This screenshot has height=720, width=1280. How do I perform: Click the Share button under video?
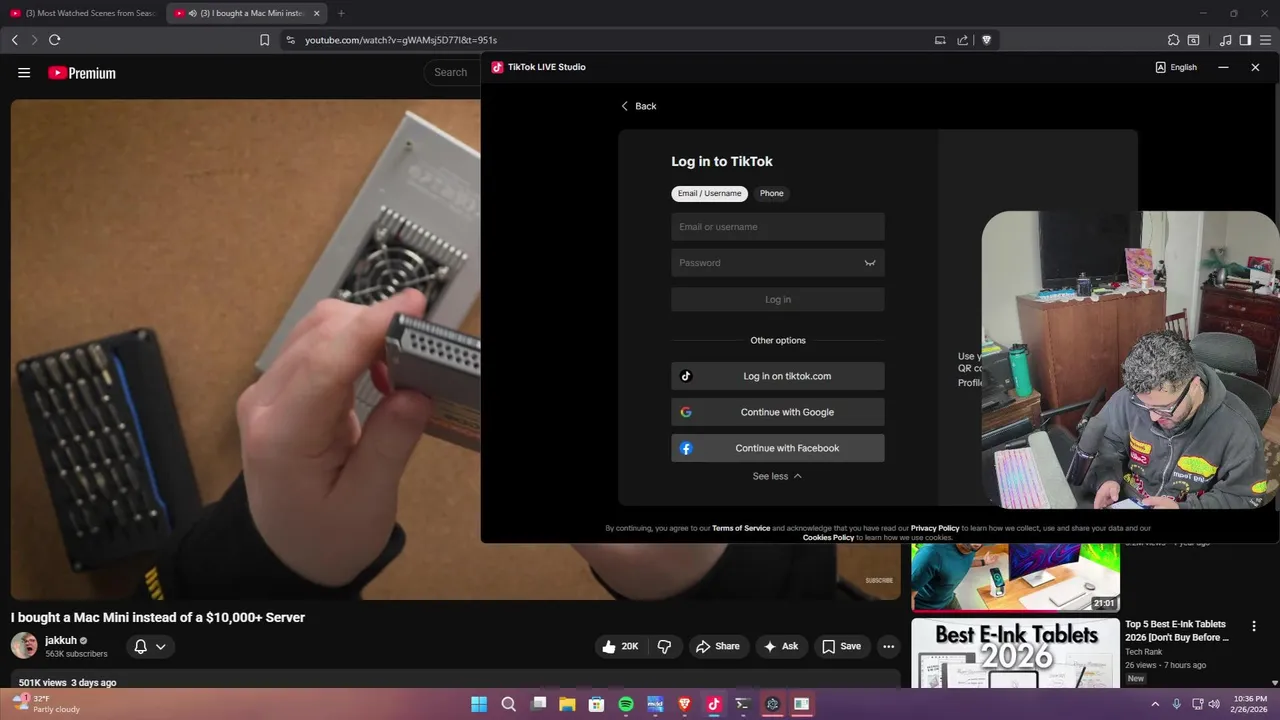[x=717, y=646]
